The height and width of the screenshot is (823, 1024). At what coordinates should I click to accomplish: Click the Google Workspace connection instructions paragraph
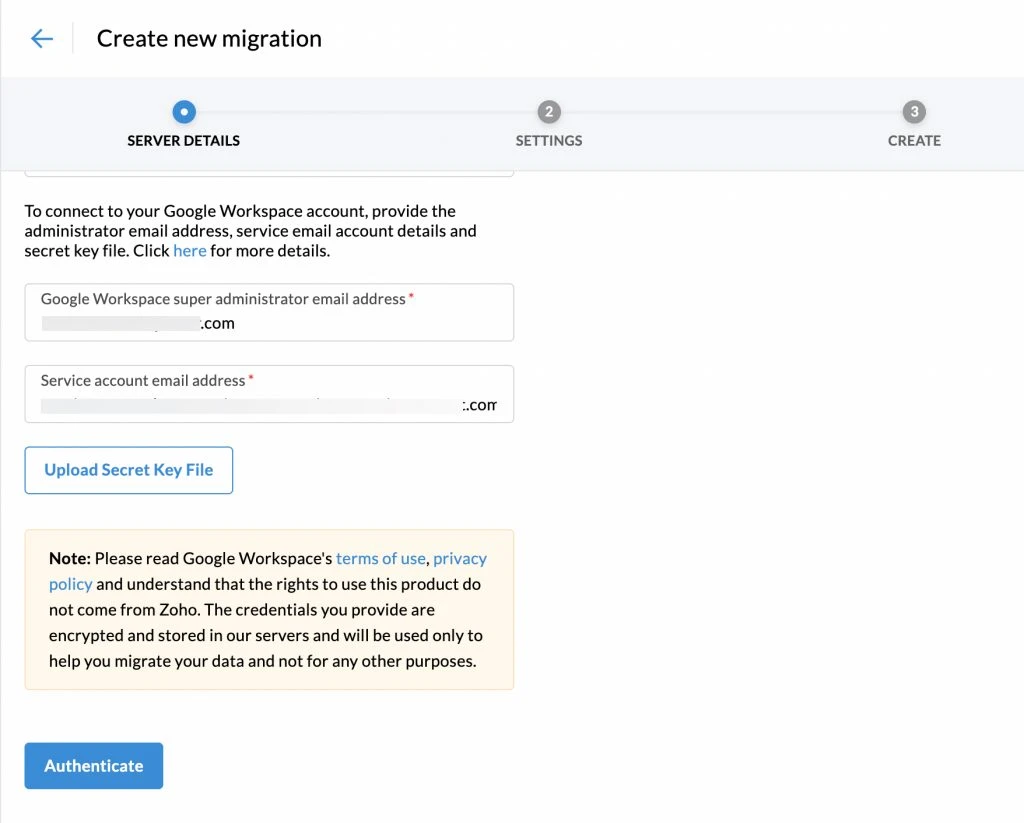250,231
